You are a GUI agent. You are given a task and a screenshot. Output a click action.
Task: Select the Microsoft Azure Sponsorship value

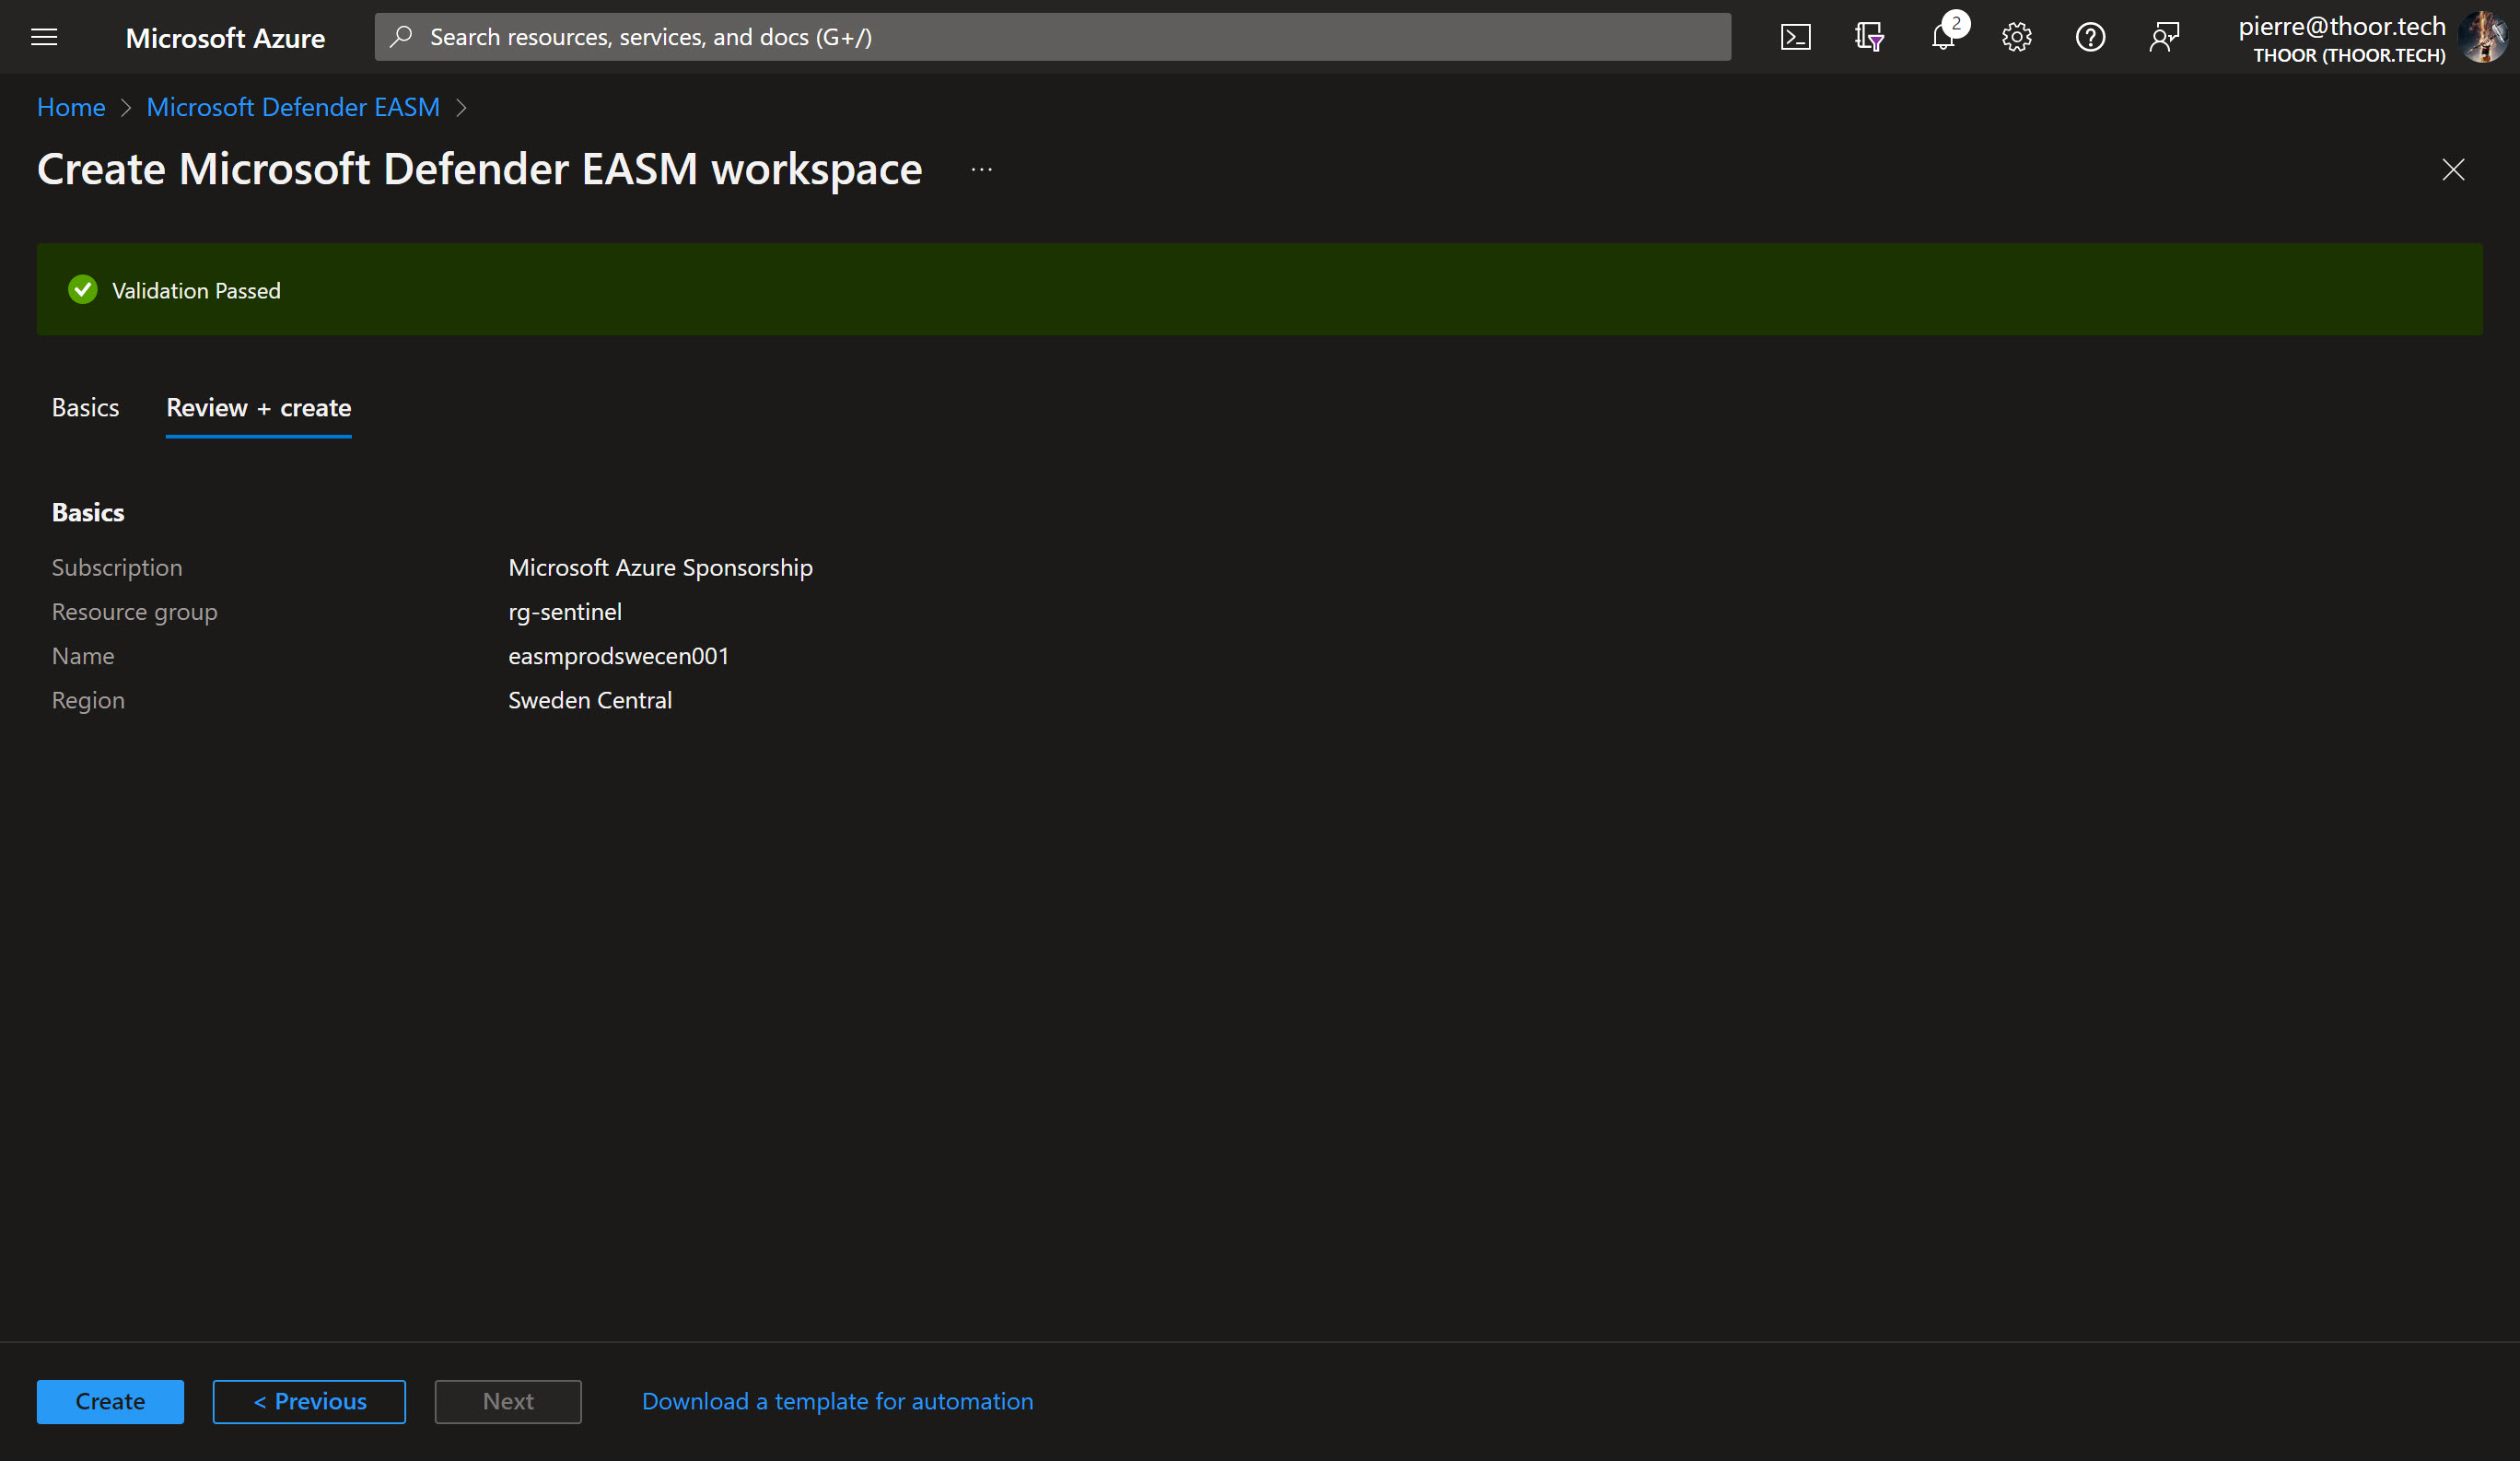point(660,567)
